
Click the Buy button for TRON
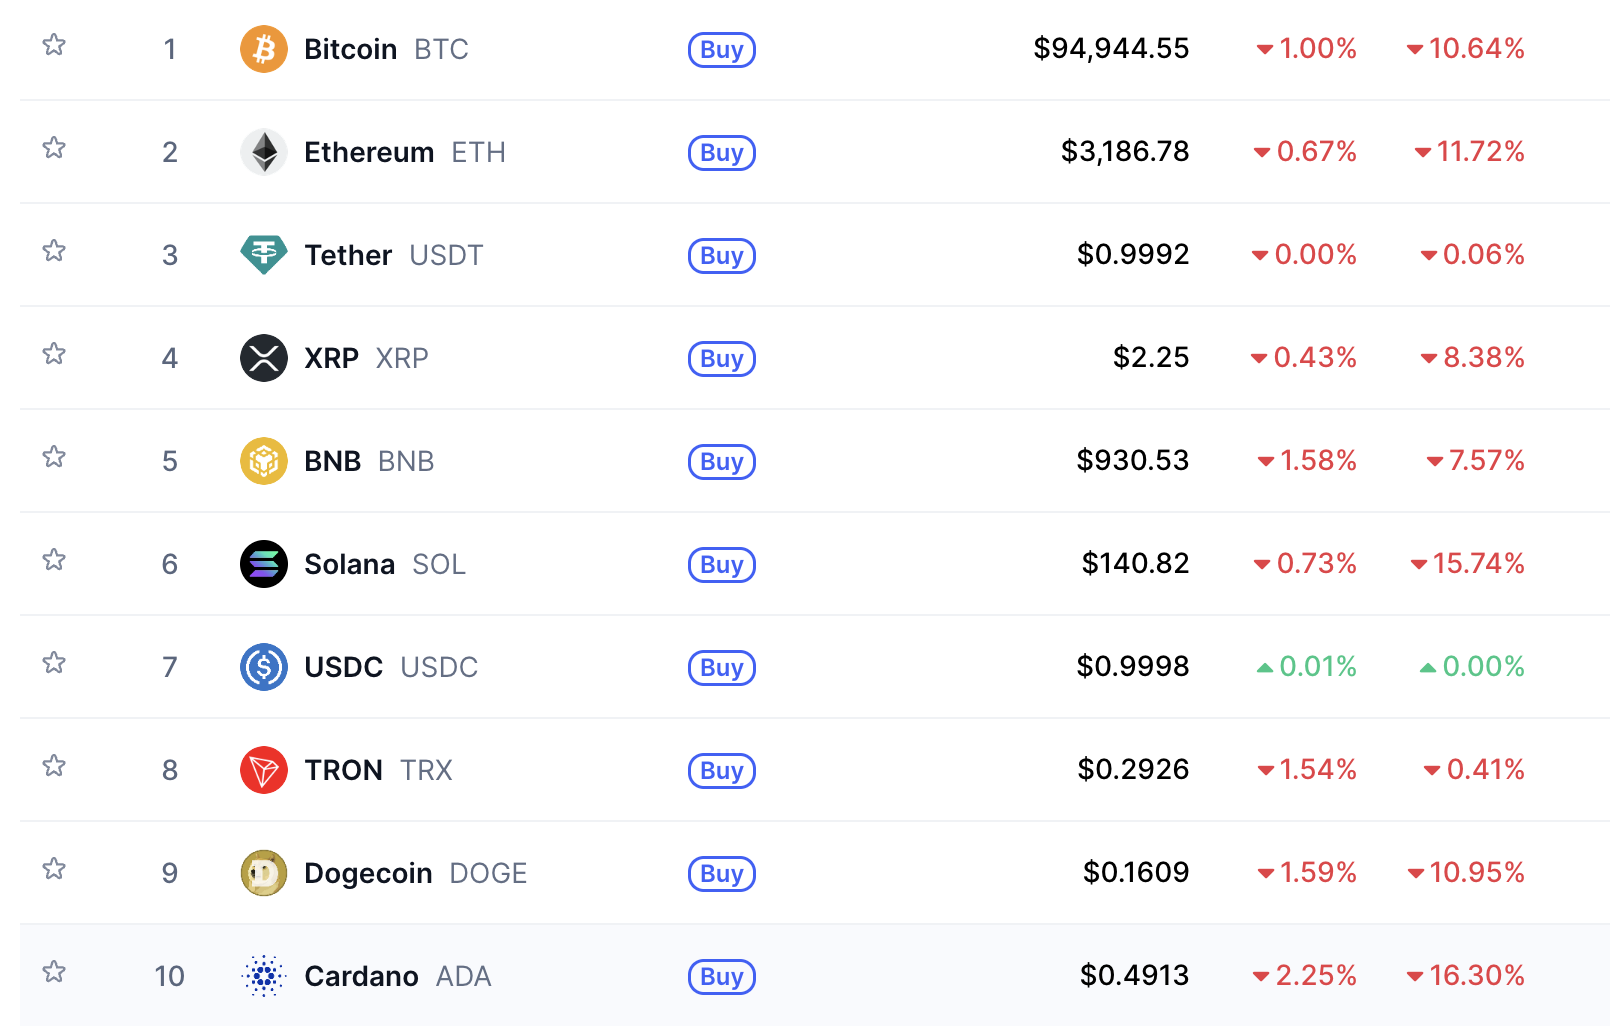click(721, 770)
